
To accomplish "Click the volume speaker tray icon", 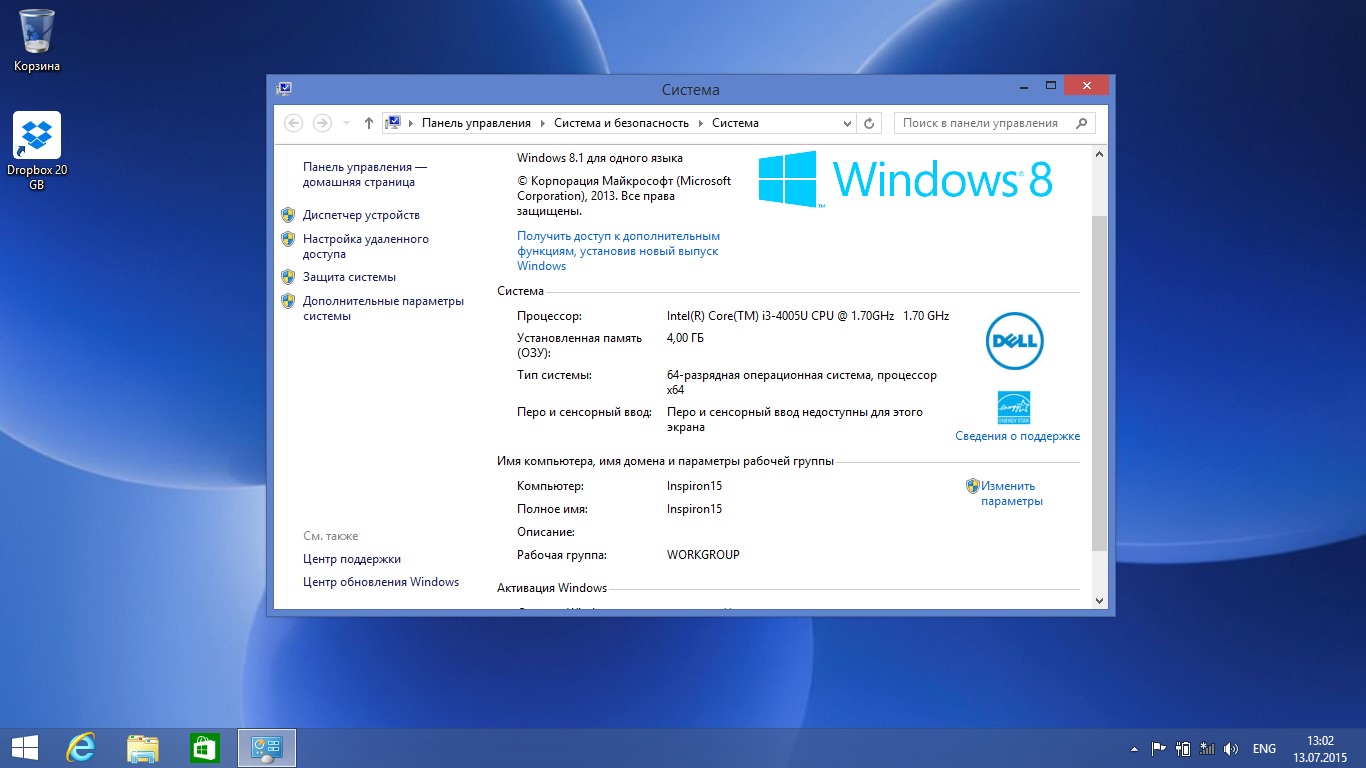I will (1231, 748).
